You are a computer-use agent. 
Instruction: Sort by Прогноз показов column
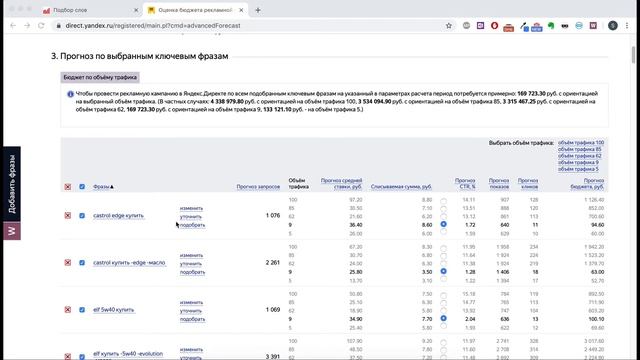click(499, 183)
